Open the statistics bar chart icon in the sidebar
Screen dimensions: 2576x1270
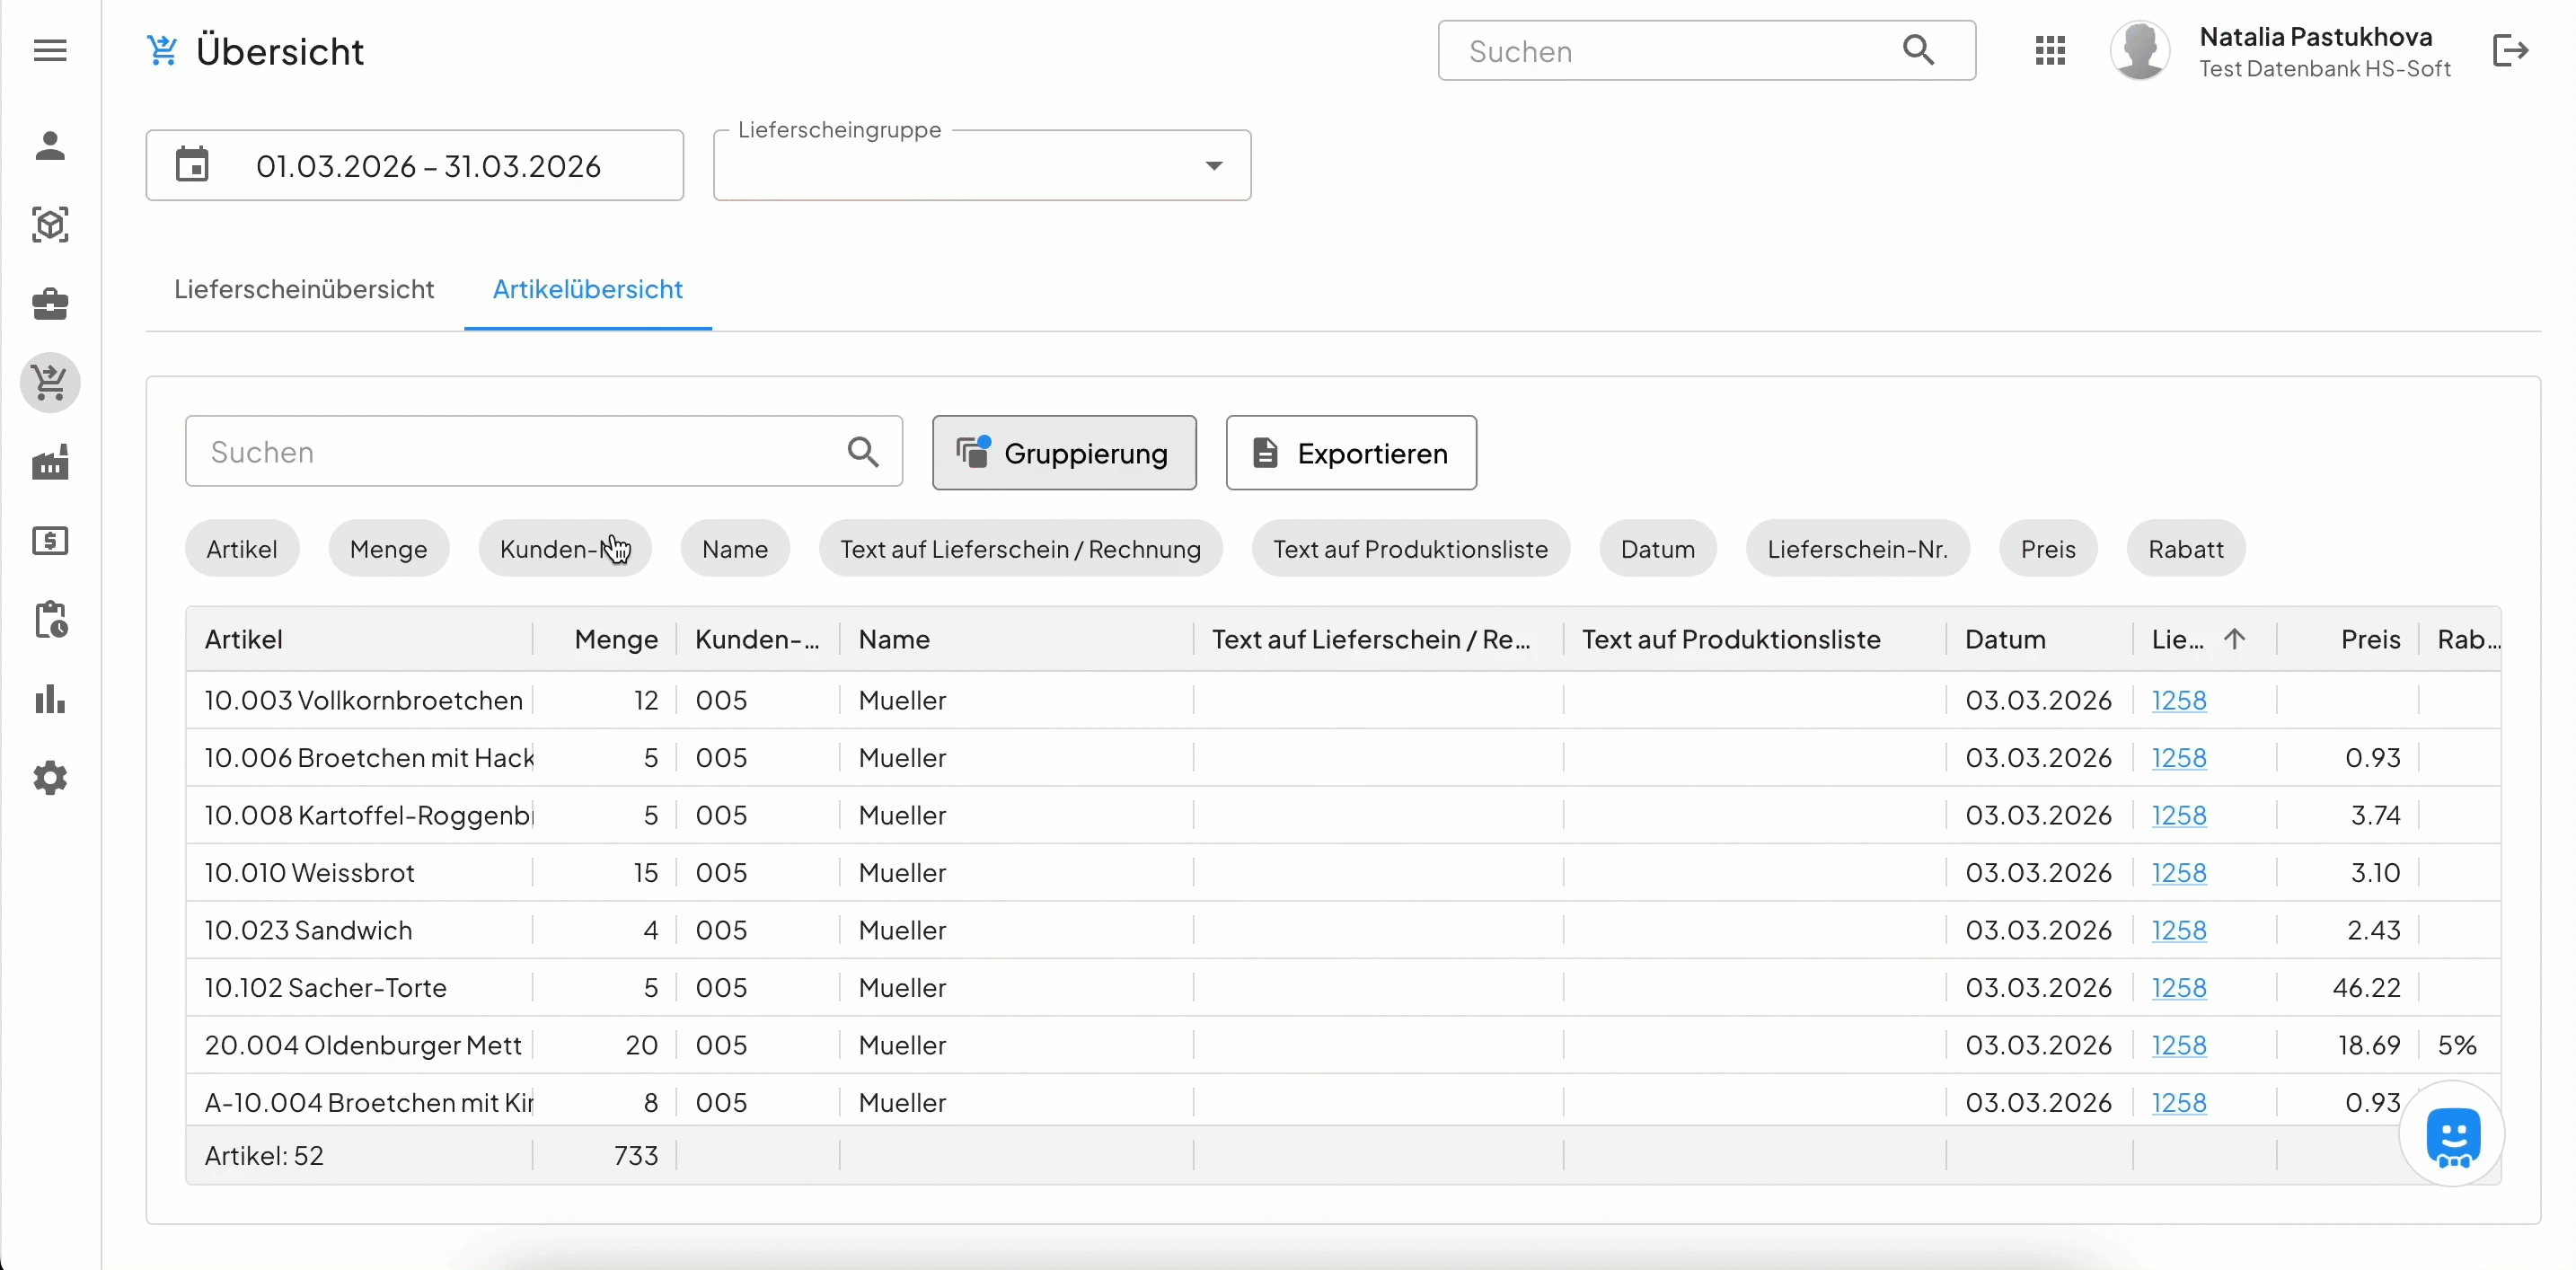click(50, 699)
